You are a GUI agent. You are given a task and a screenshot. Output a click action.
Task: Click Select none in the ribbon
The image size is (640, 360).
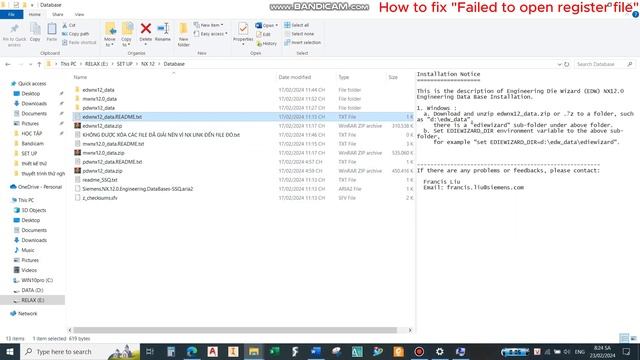tap(299, 34)
